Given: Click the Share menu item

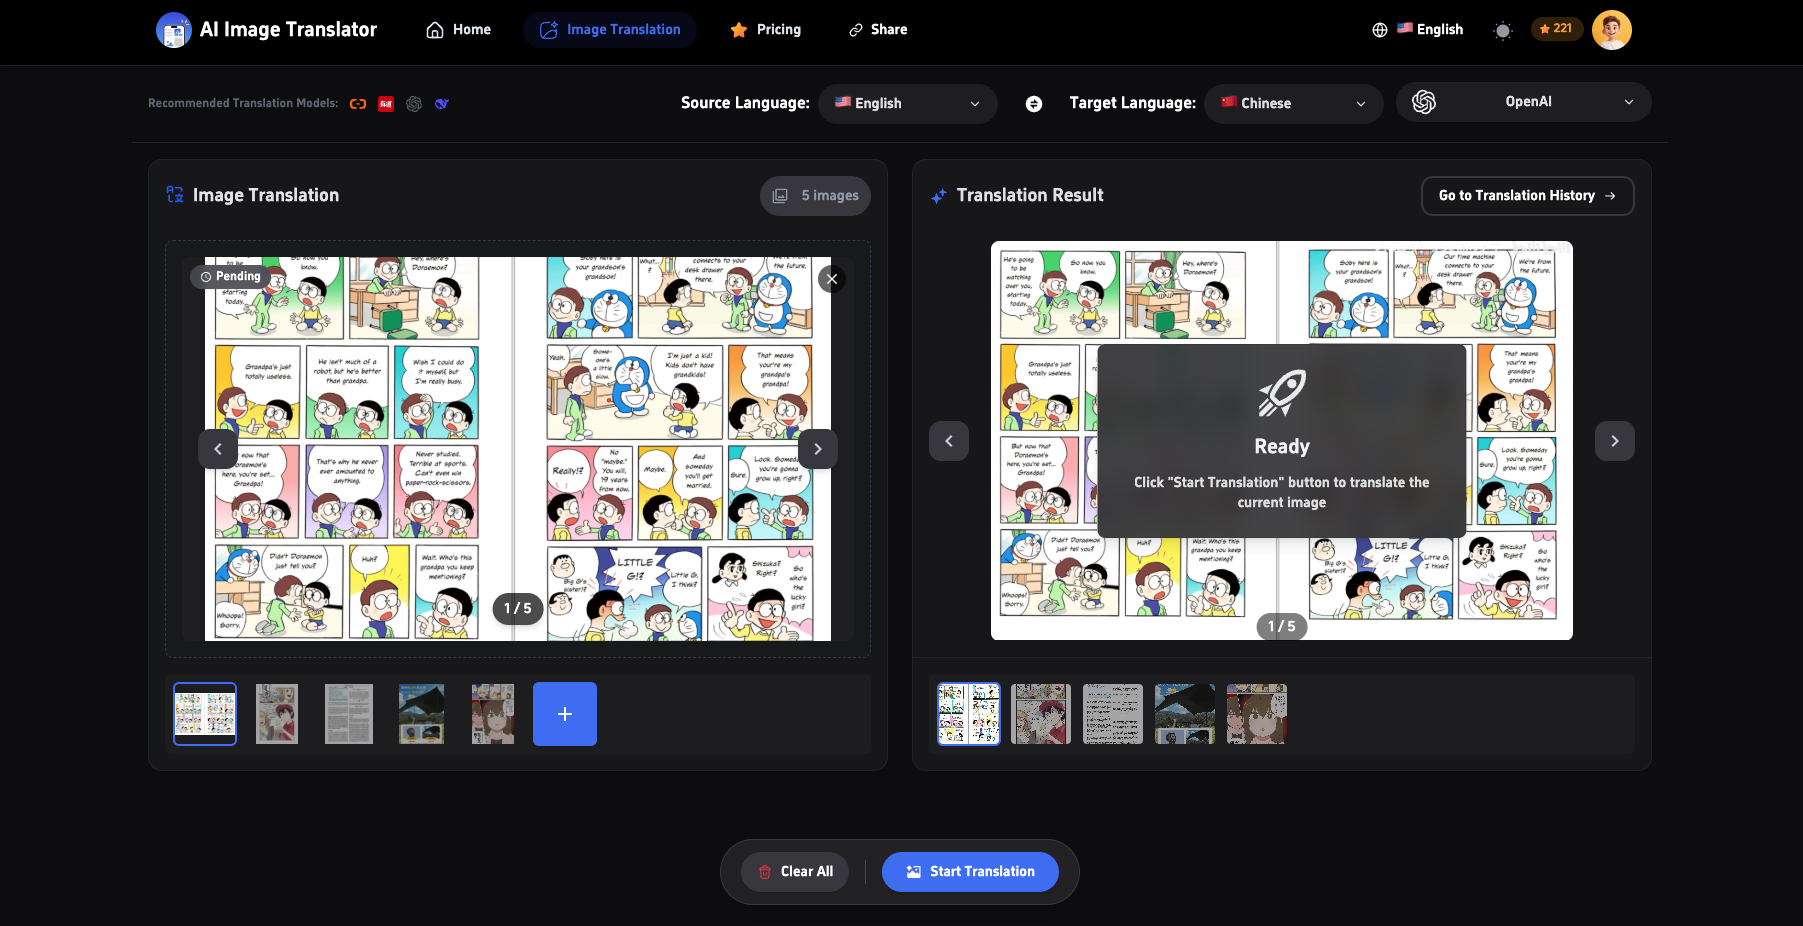Looking at the screenshot, I should 878,30.
